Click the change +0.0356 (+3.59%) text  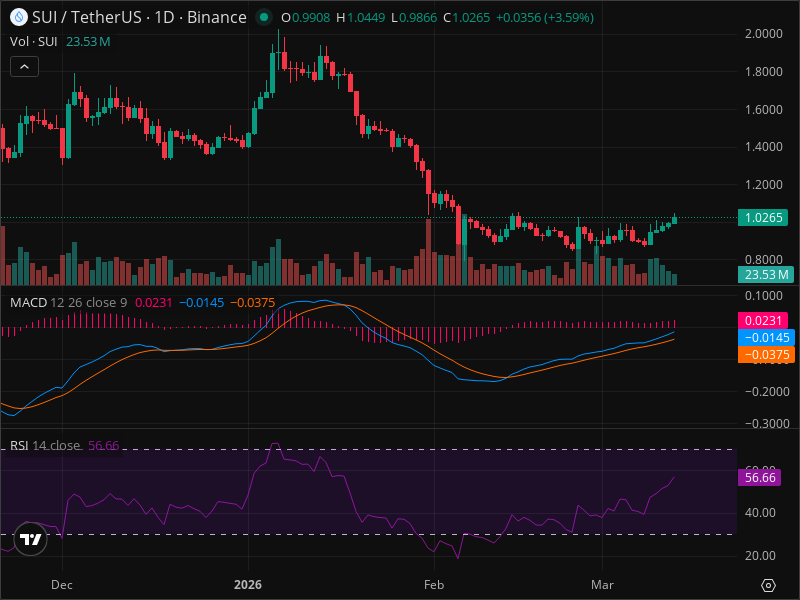coord(545,18)
